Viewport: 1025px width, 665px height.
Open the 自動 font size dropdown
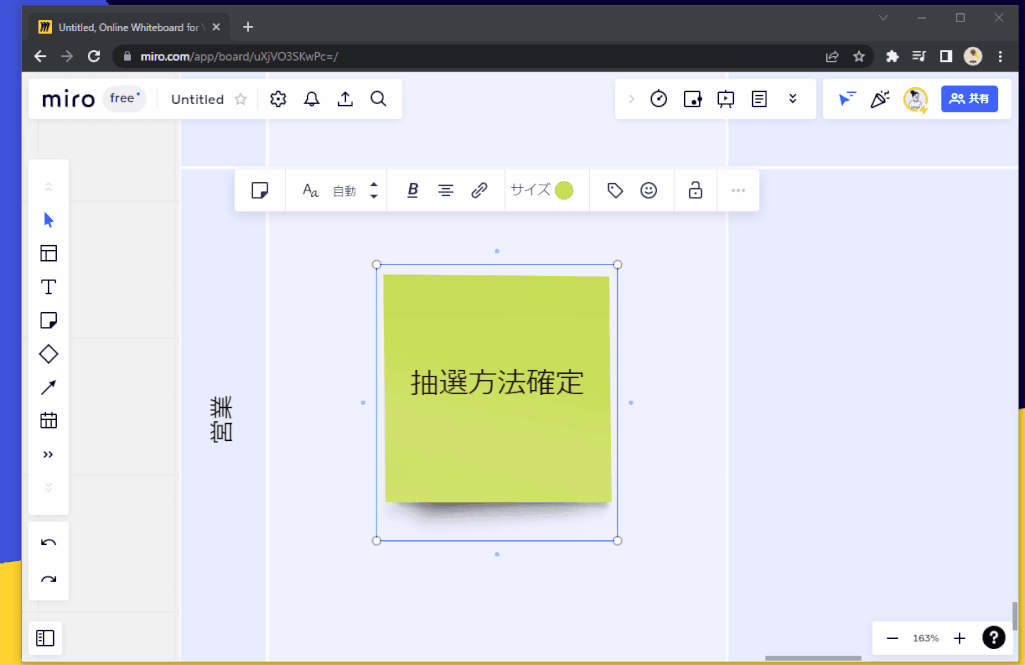(x=344, y=191)
